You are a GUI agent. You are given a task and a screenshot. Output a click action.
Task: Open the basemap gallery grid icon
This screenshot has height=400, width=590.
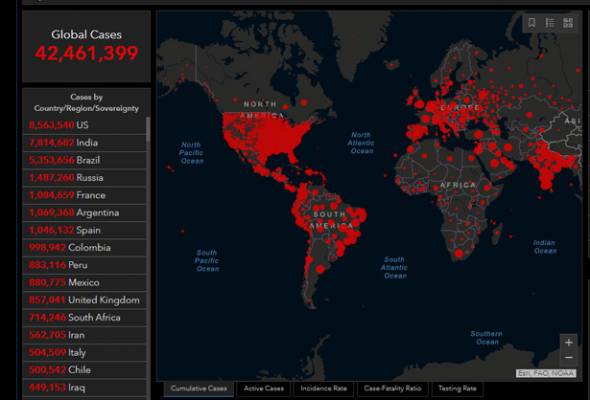568,23
